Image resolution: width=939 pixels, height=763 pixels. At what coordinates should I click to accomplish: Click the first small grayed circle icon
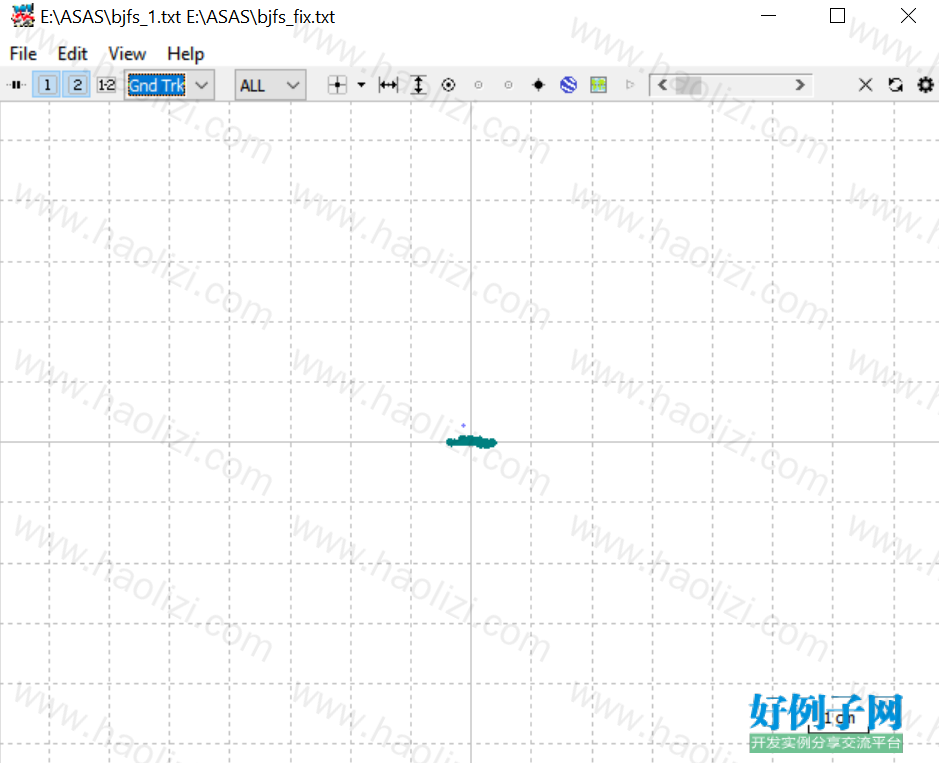[x=478, y=85]
